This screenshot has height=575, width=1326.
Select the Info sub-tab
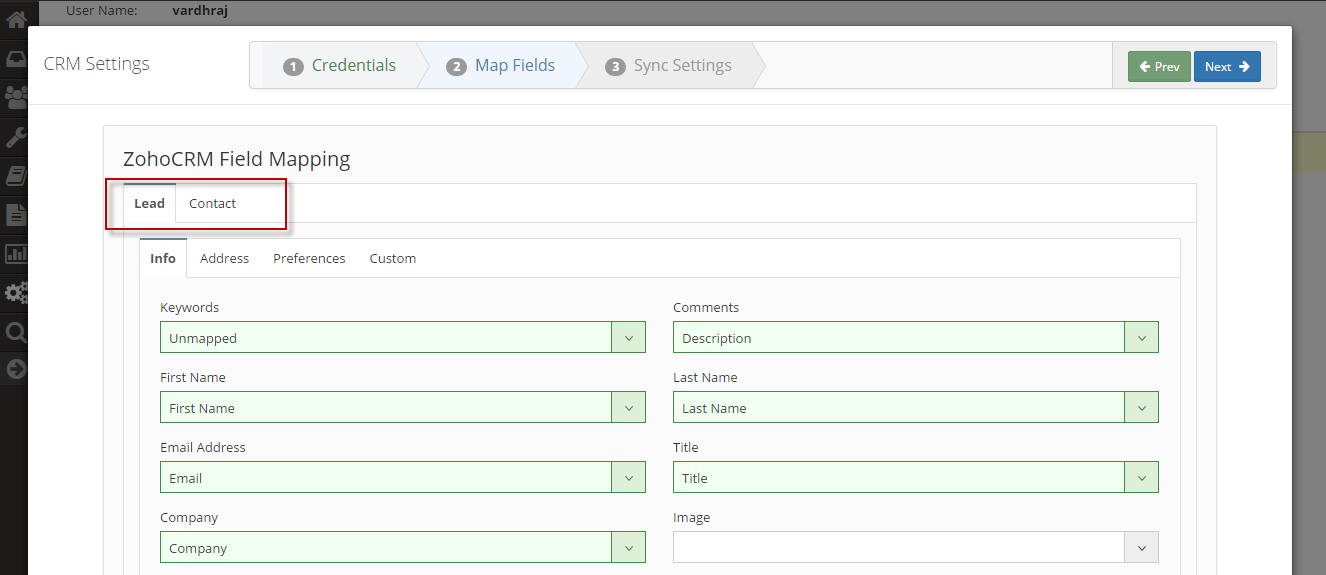coord(163,258)
